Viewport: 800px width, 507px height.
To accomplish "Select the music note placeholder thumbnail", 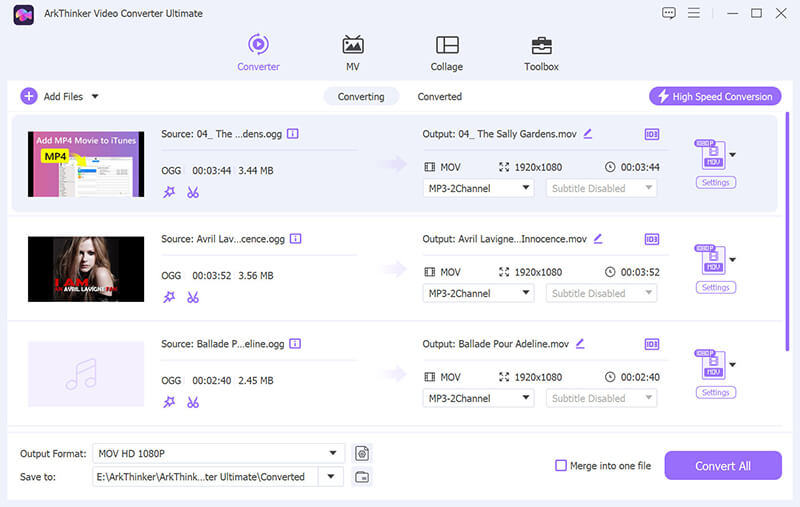I will coord(86,374).
